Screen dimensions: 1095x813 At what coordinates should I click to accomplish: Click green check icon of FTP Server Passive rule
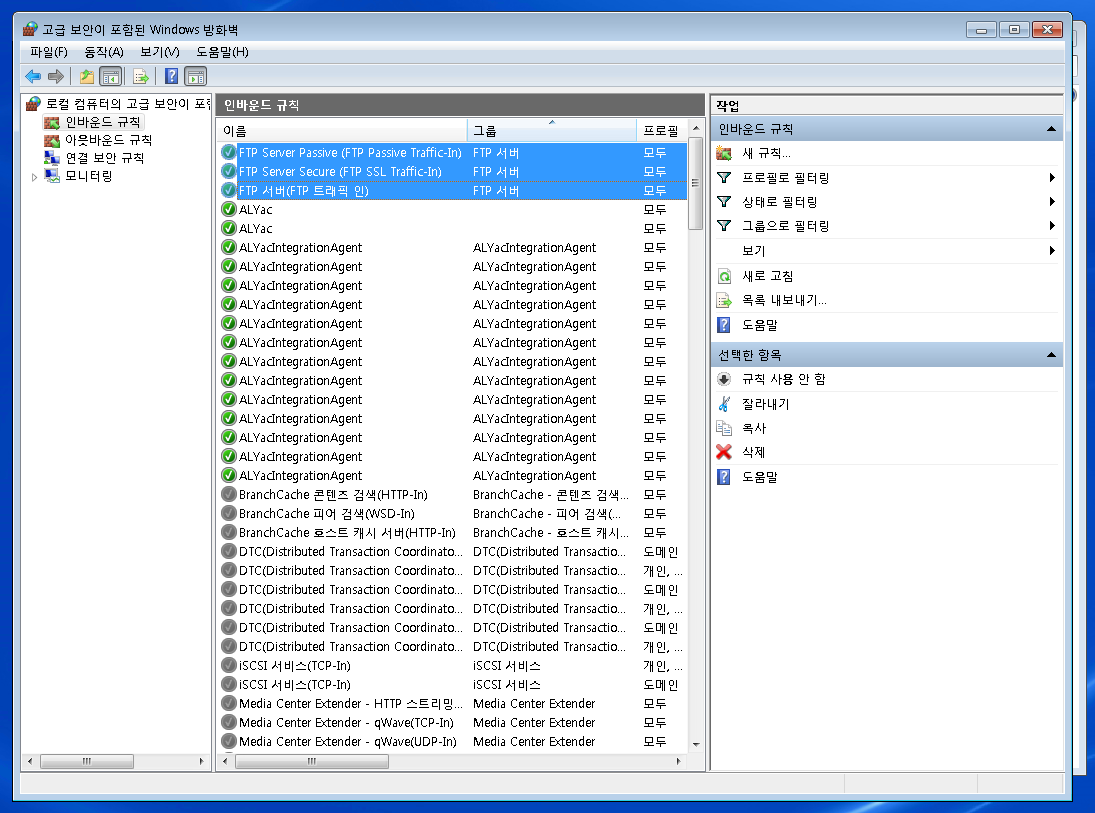(228, 152)
